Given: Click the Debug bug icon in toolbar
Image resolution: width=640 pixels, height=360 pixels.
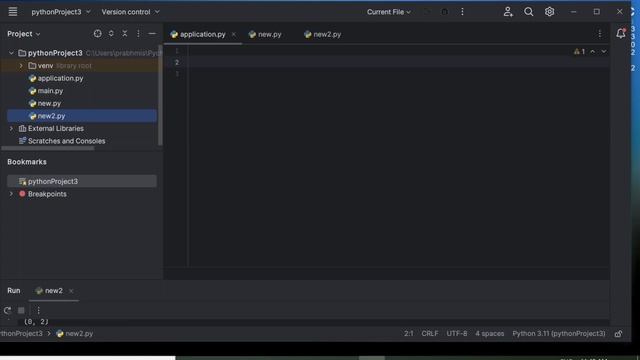Looking at the screenshot, I should click(x=444, y=12).
